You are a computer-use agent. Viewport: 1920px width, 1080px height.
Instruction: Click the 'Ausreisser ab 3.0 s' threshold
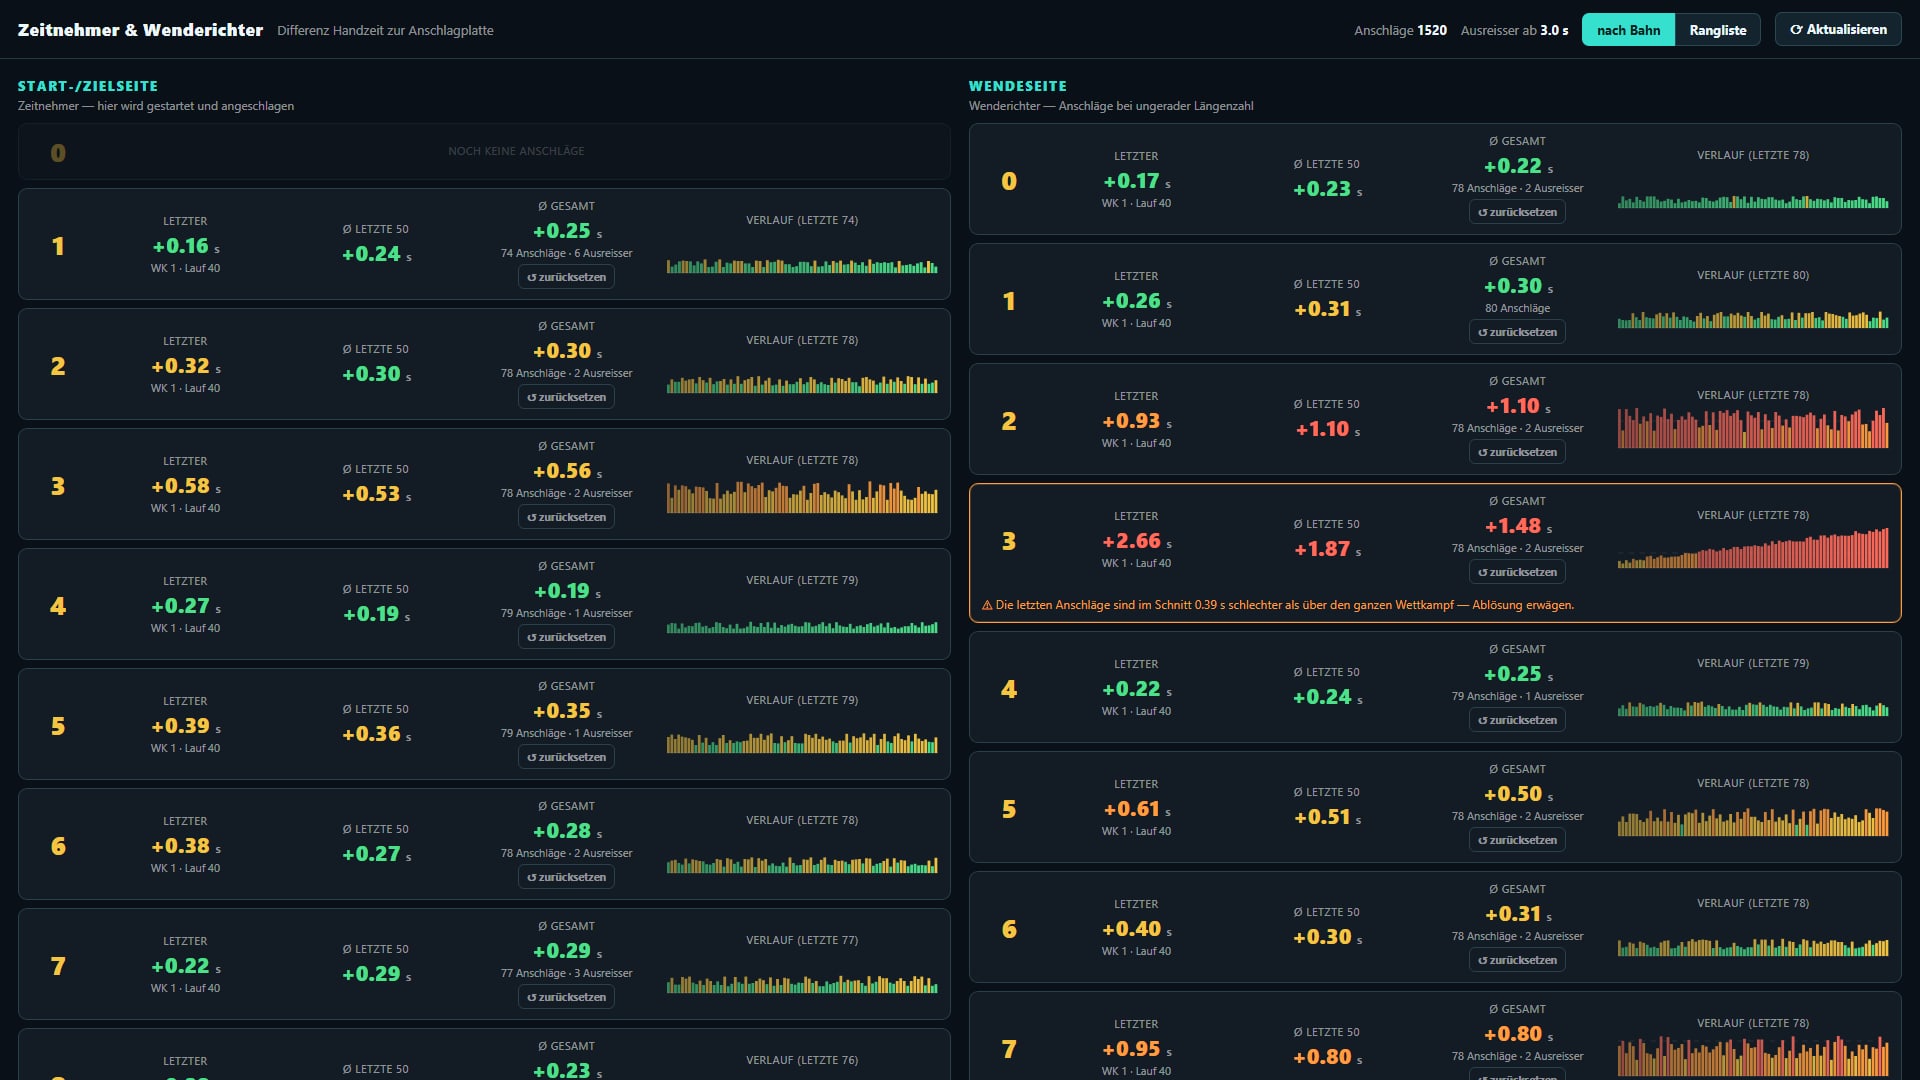(x=1514, y=31)
